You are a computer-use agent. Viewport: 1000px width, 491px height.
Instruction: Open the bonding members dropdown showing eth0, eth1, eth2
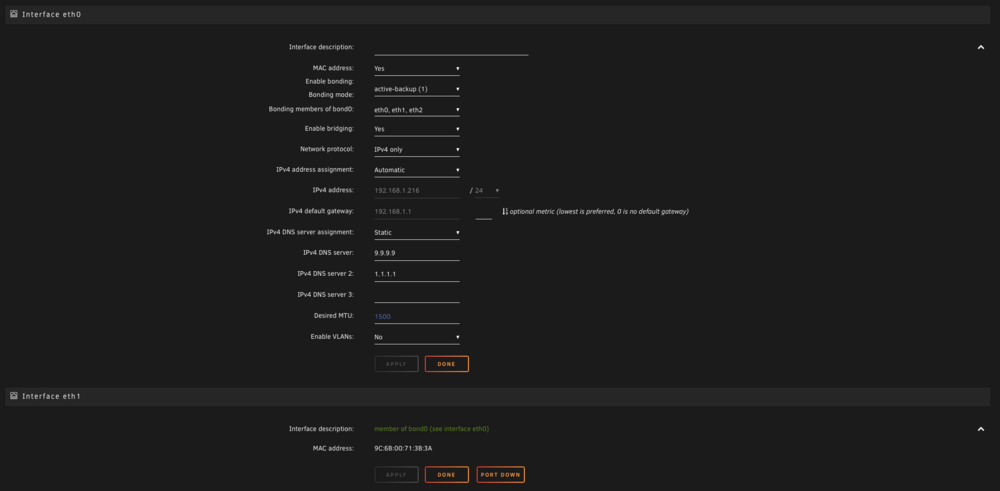point(416,110)
